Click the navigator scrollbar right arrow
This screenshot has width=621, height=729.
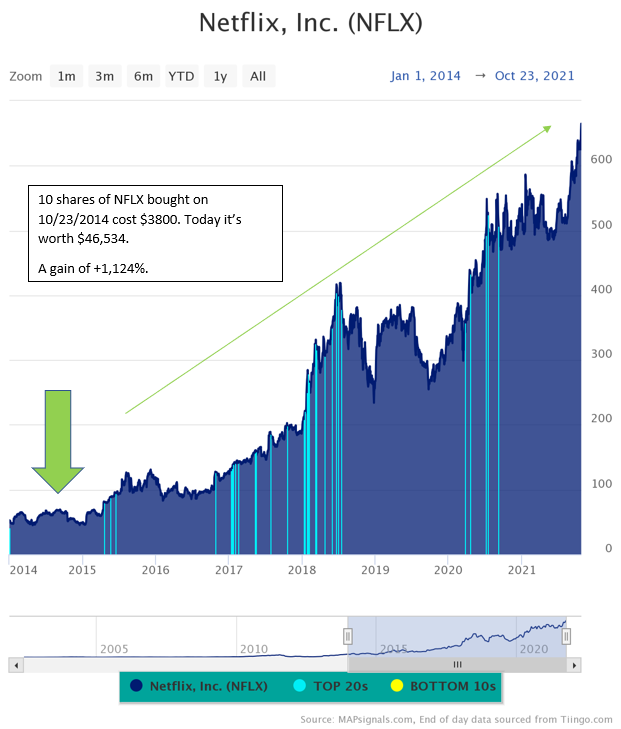[574, 665]
